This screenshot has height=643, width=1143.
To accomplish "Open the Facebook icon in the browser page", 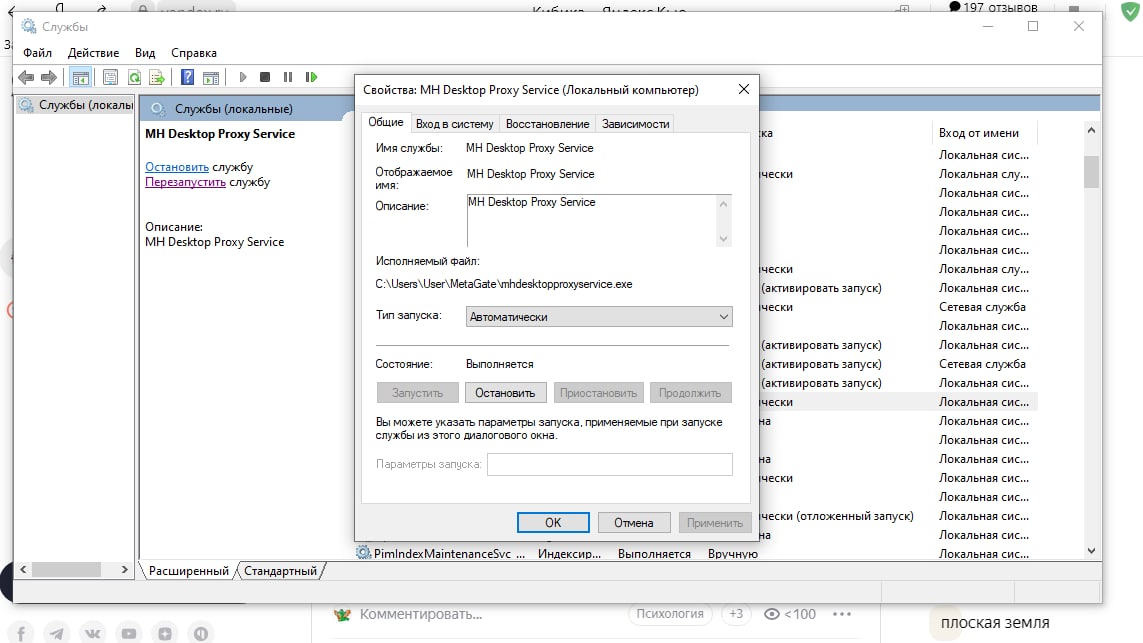I will click(20, 634).
